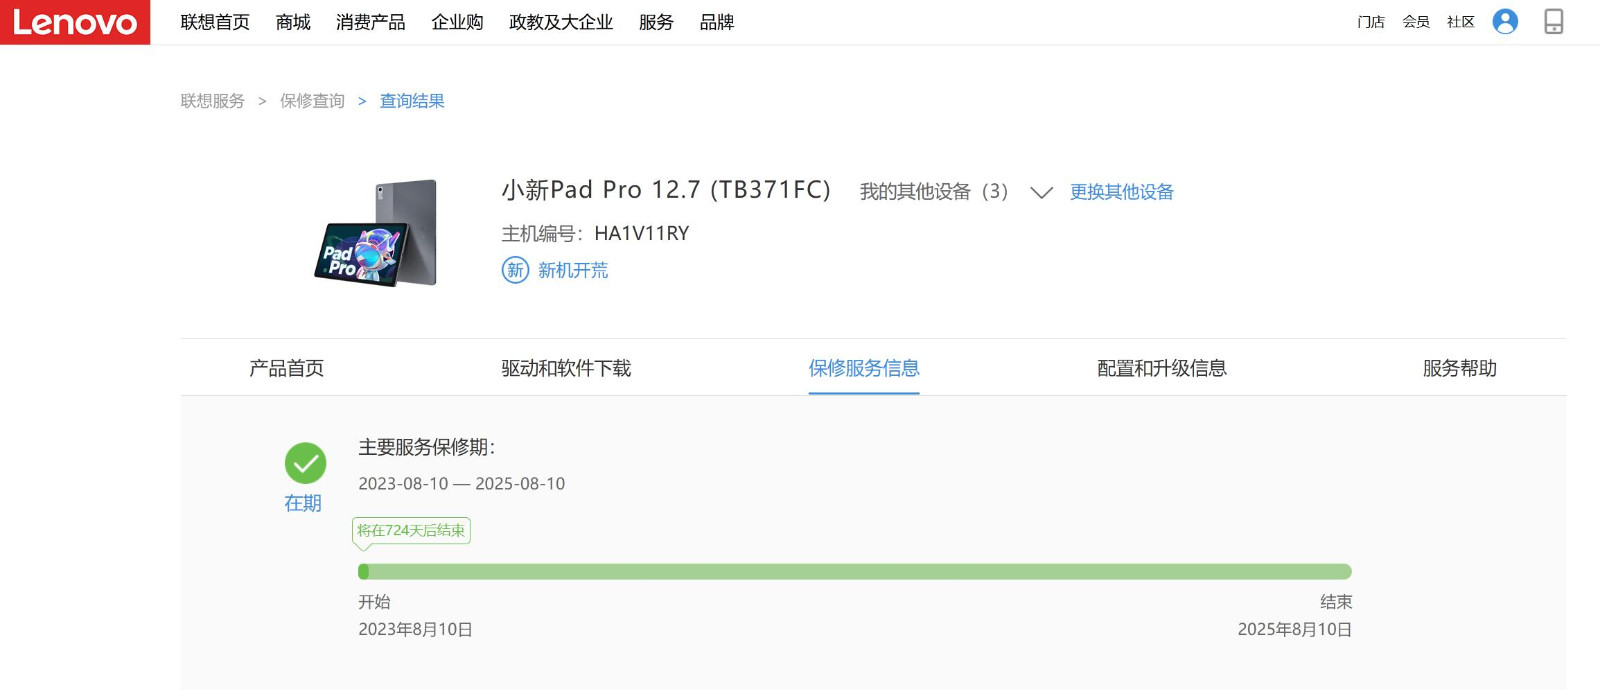
Task: Go to 保修查询 breadcrumb
Action: click(312, 101)
